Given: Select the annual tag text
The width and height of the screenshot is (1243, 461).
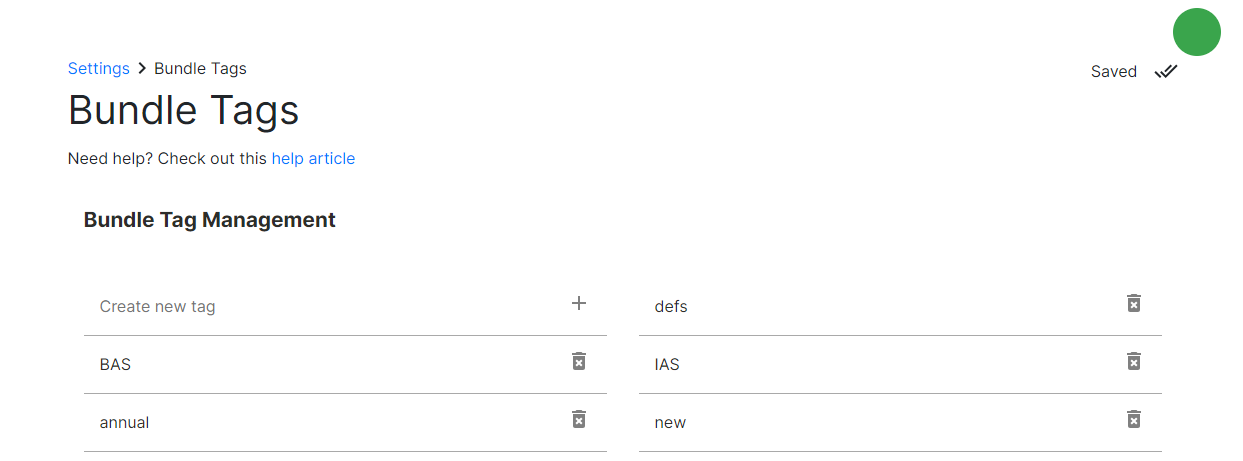Looking at the screenshot, I should tap(124, 423).
